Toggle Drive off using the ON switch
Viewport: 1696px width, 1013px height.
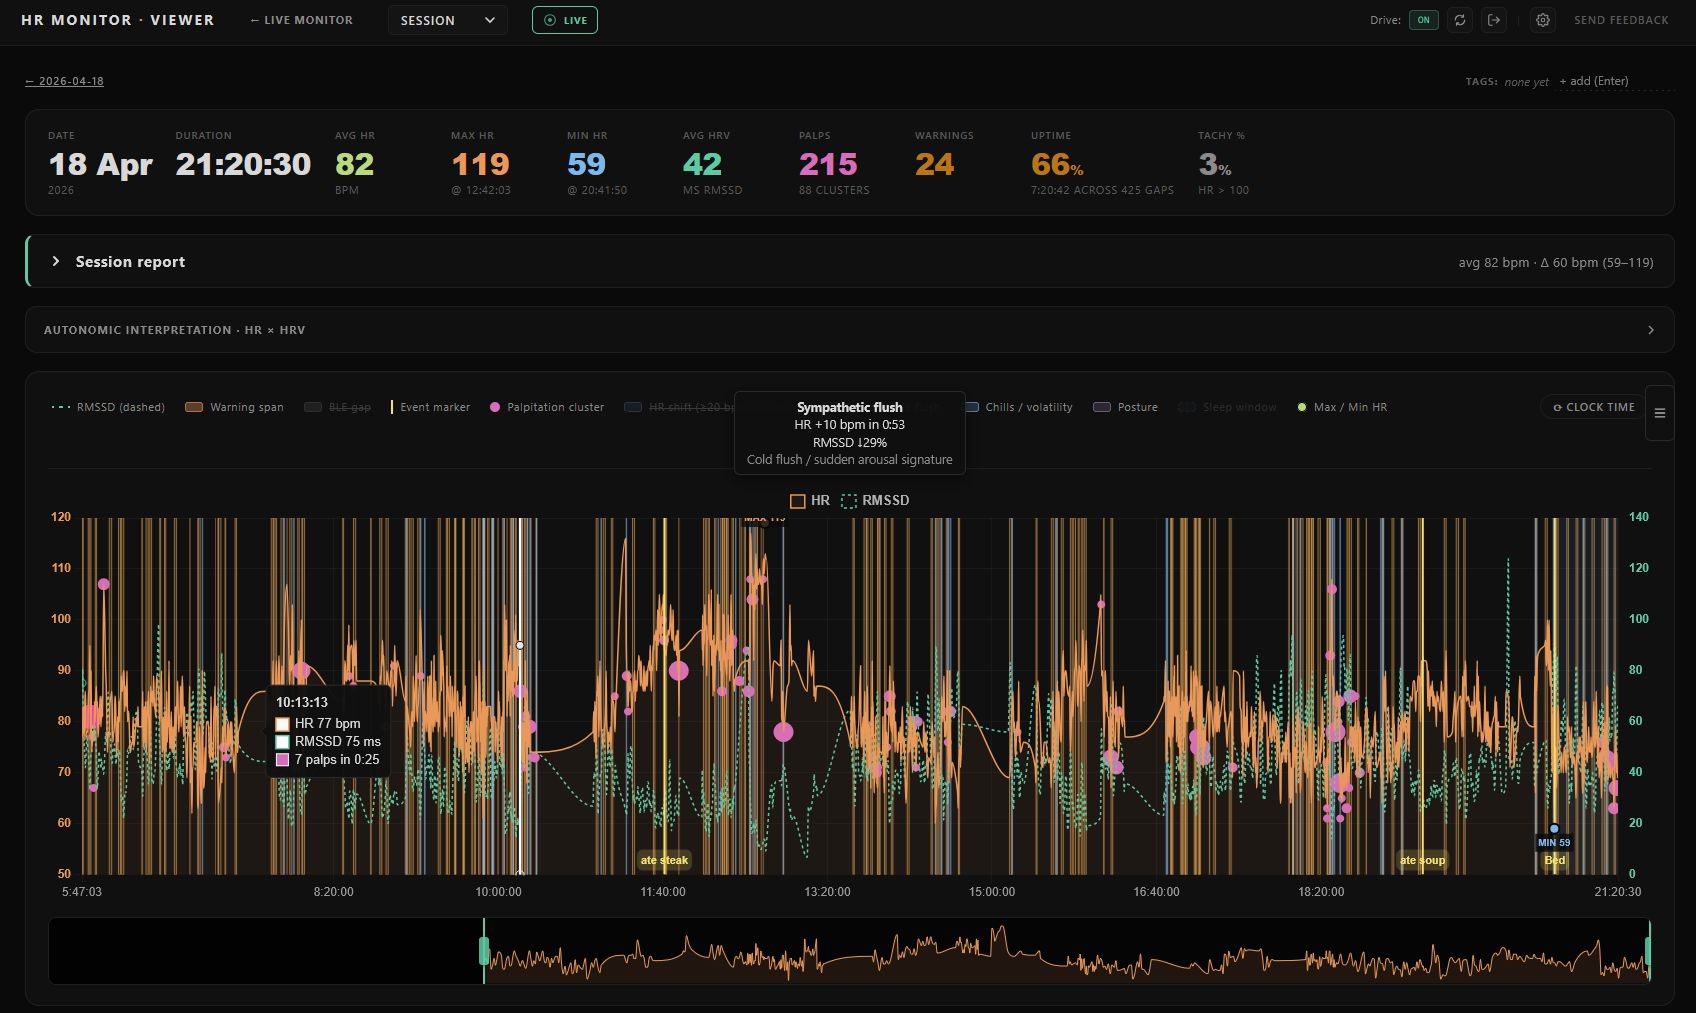[x=1423, y=19]
